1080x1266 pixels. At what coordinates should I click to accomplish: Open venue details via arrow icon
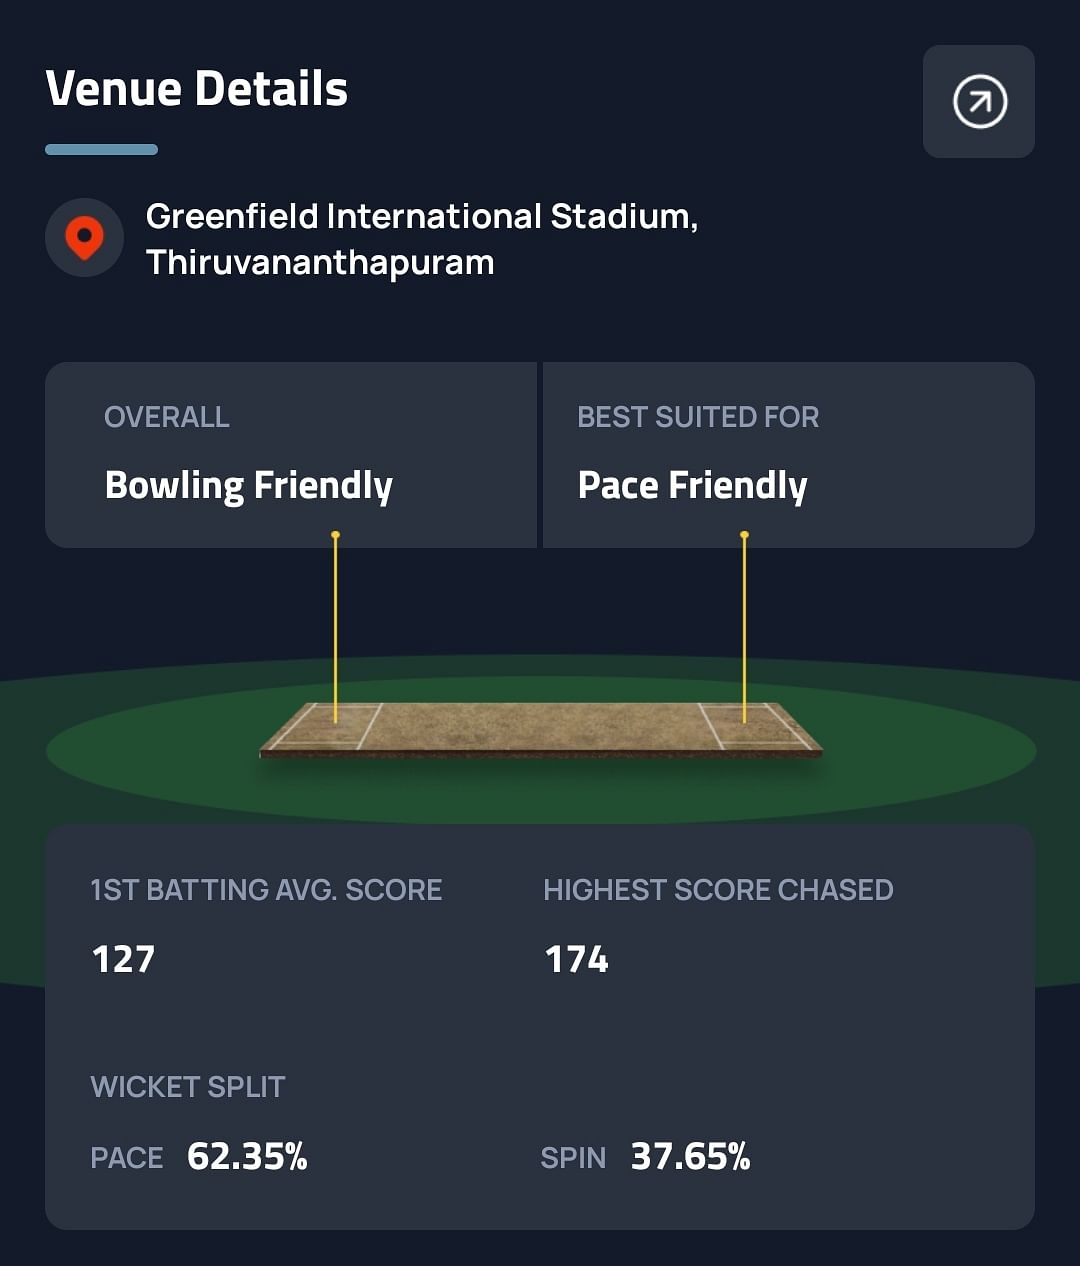[x=979, y=101]
